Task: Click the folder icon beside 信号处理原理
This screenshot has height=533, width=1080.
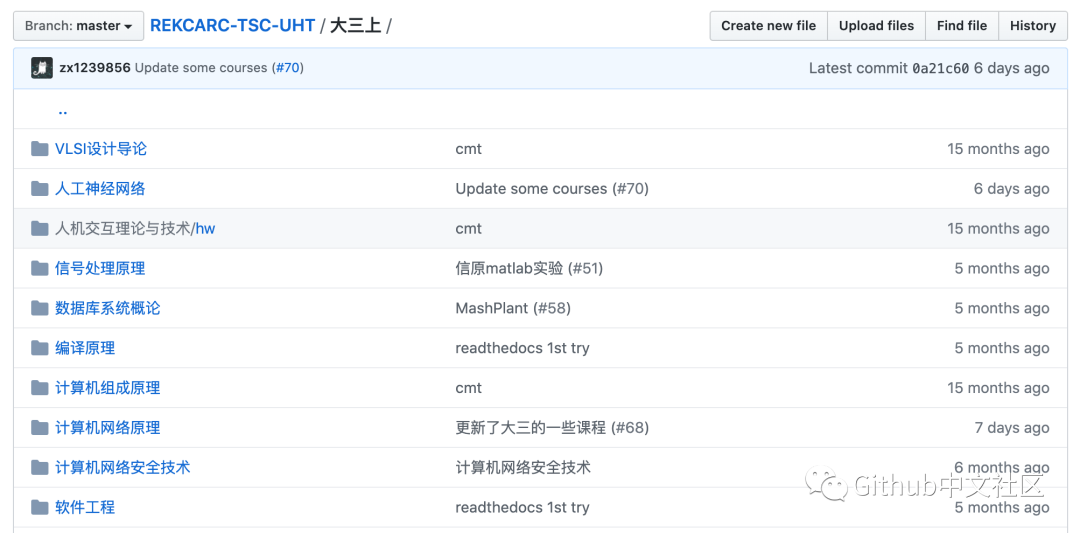Action: [x=40, y=268]
